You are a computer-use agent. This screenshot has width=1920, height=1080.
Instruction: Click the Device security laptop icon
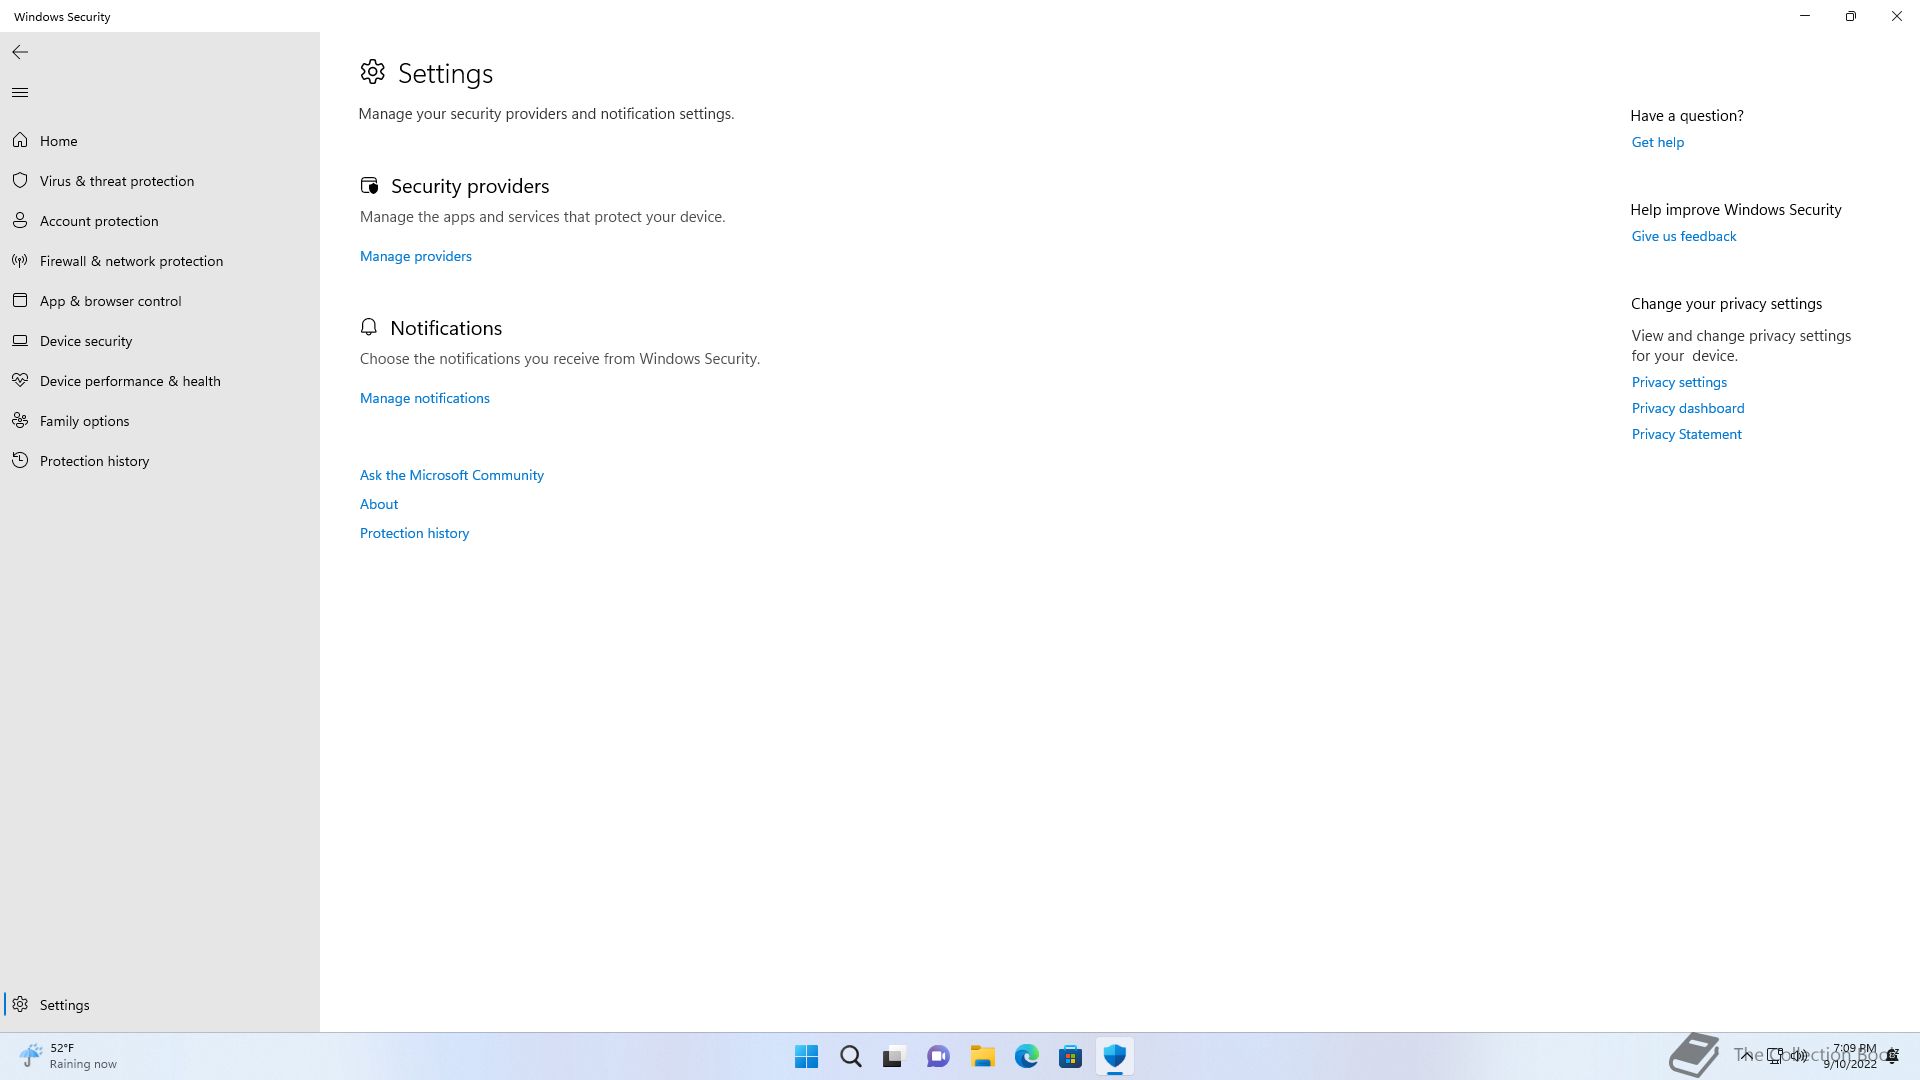coord(20,340)
